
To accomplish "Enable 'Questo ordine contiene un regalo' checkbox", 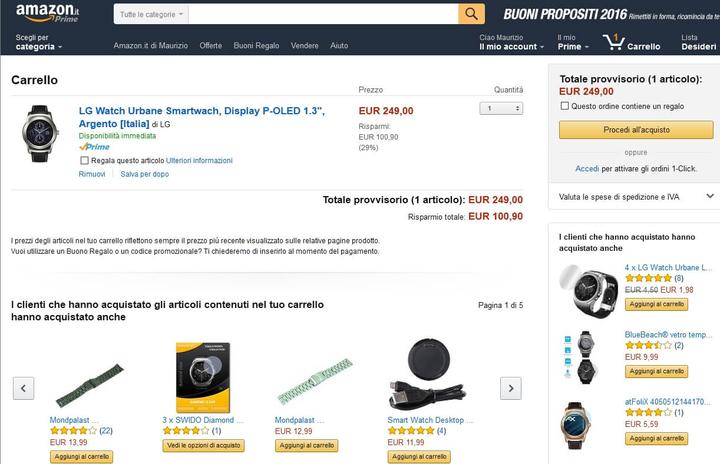I will coord(565,105).
